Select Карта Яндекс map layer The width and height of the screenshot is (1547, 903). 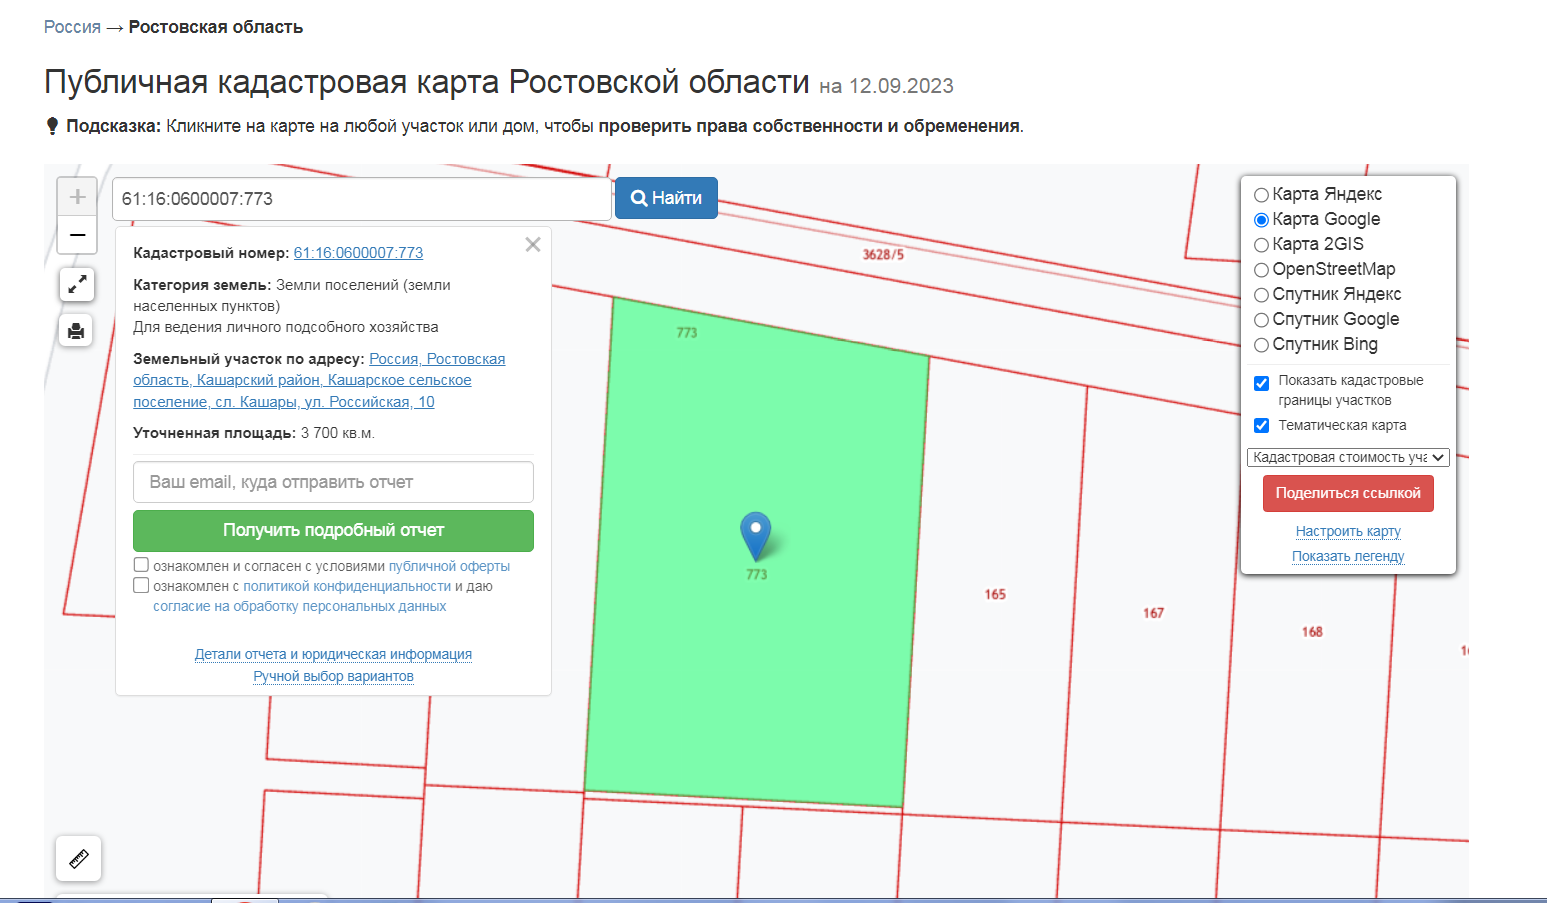pos(1262,195)
